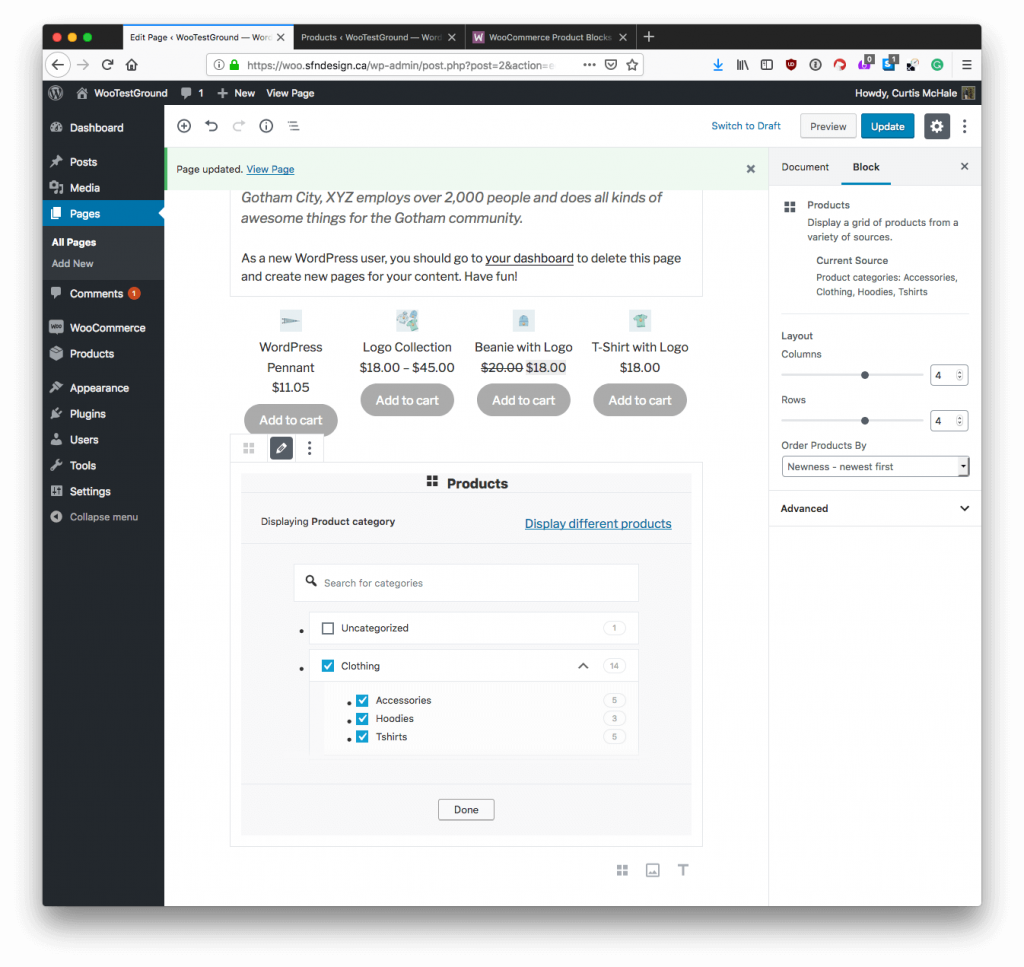
Task: Open a new browser tab
Action: (x=648, y=37)
